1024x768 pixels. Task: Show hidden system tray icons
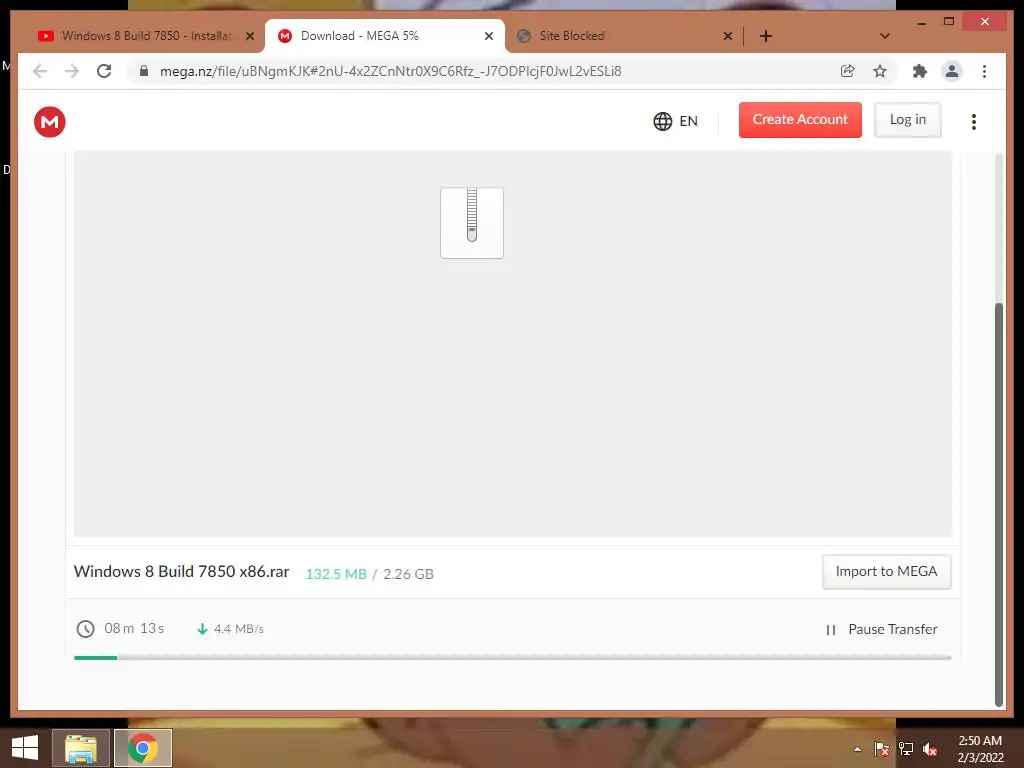[x=857, y=749]
